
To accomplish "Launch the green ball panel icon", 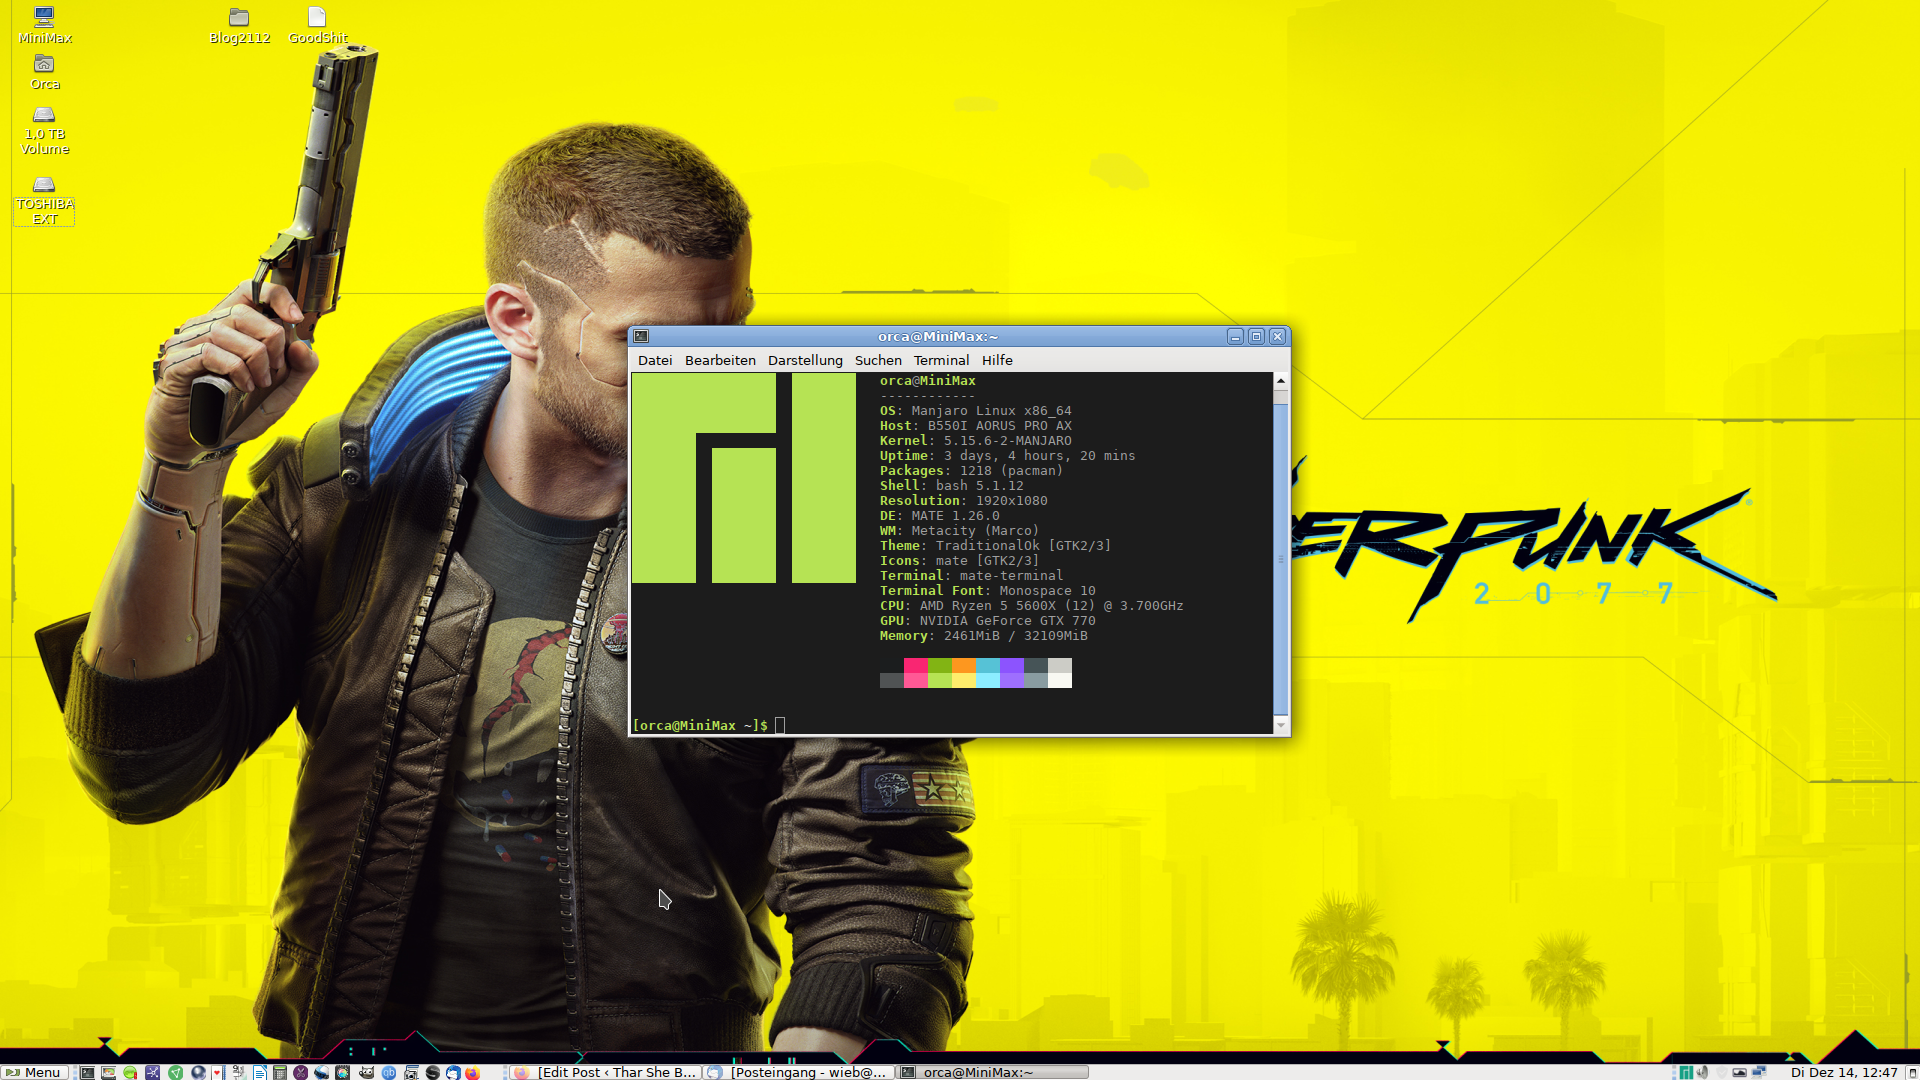I will [x=130, y=1072].
